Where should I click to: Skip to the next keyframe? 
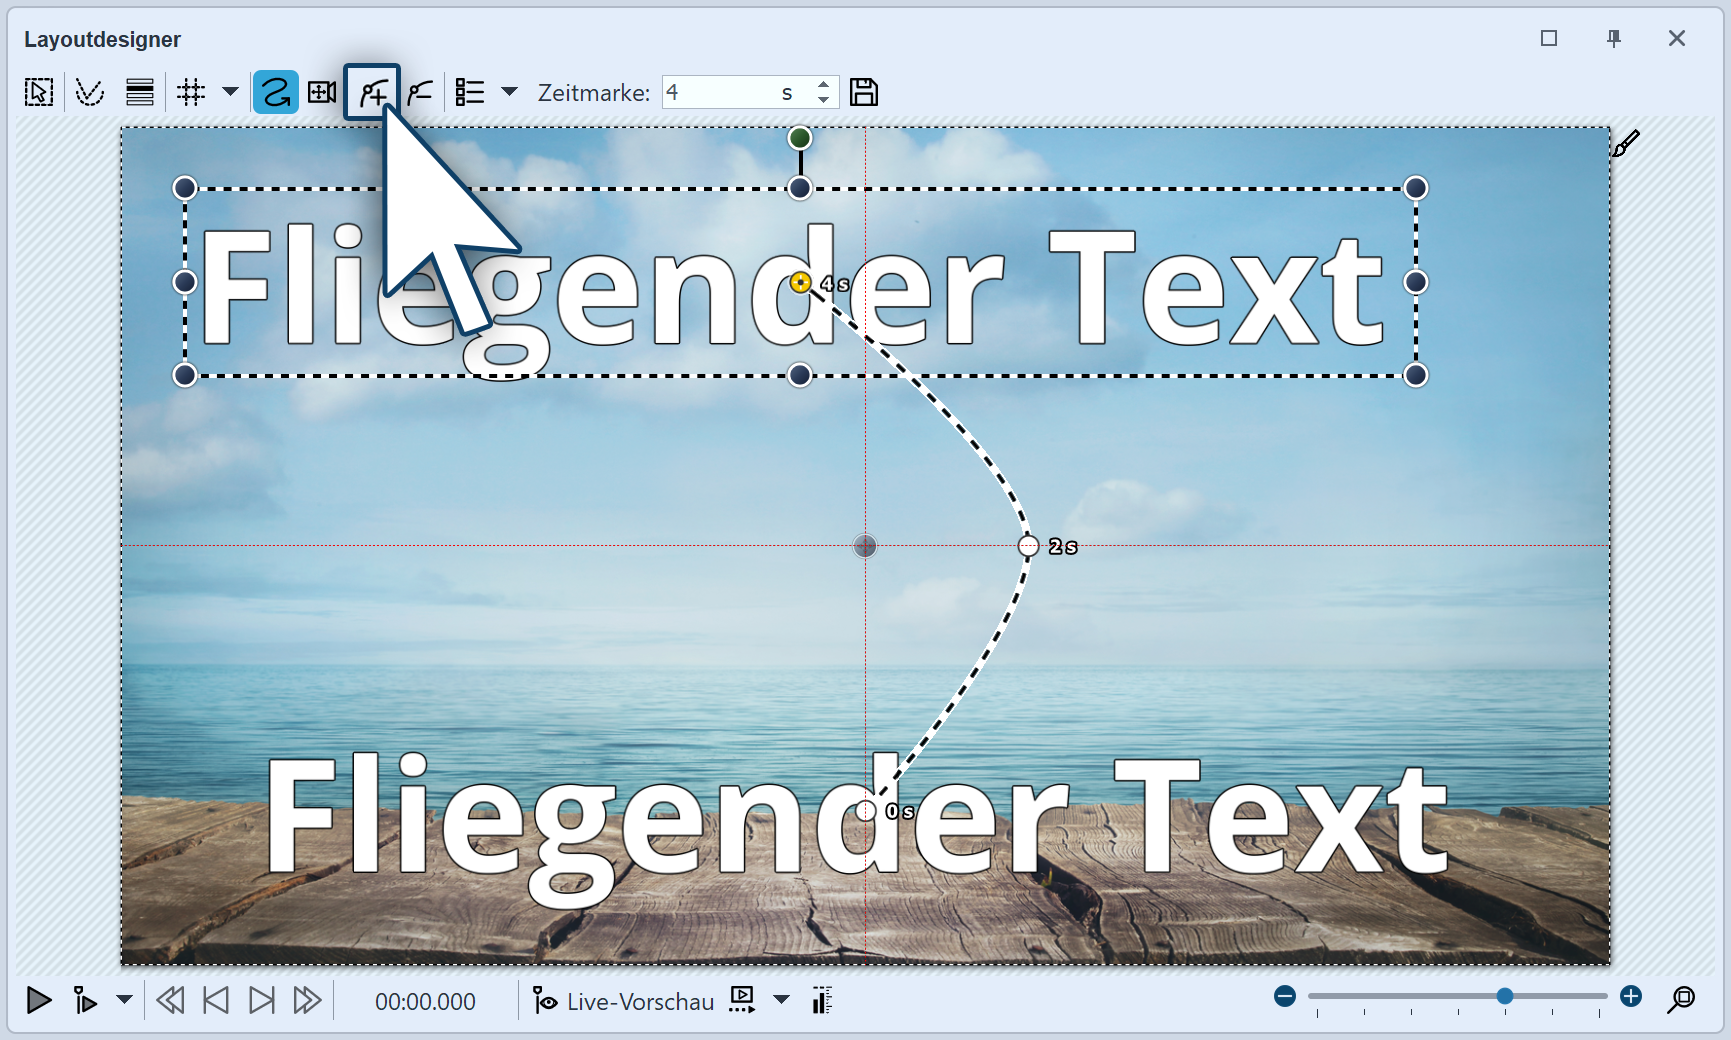click(x=262, y=1000)
